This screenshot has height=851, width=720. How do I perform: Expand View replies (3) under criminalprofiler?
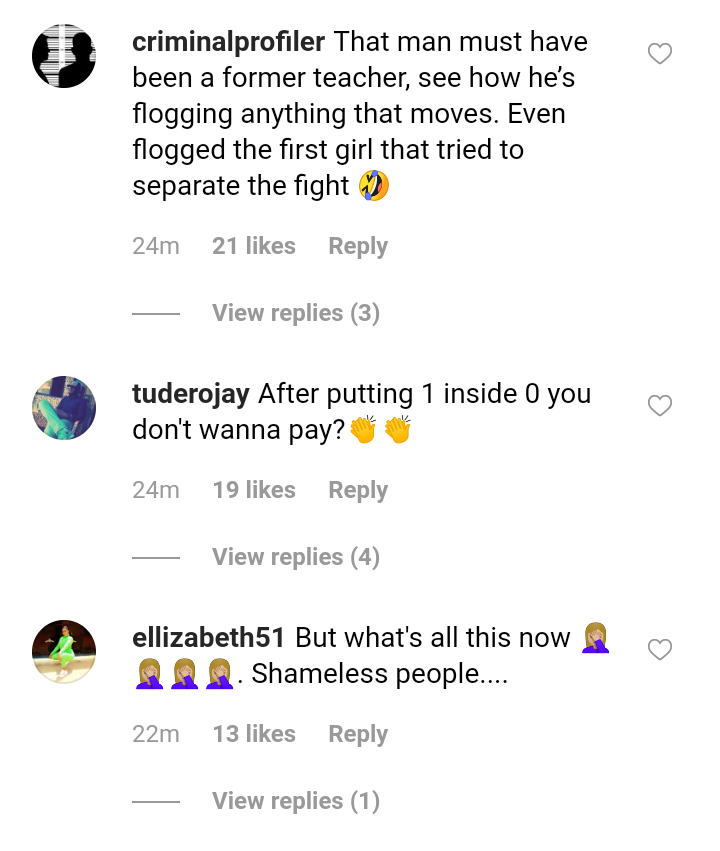point(296,313)
